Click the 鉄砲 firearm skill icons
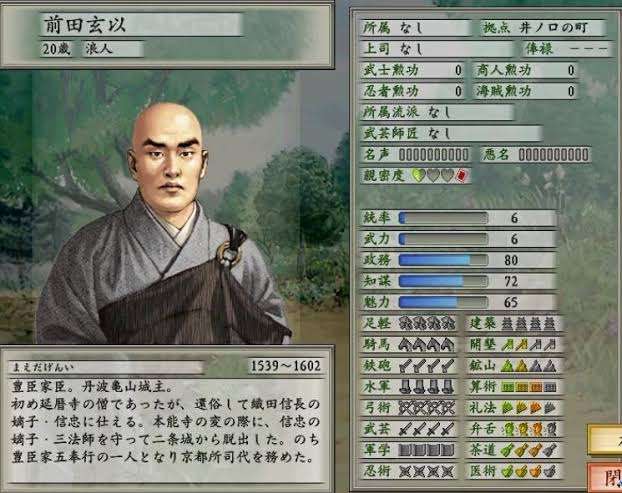622x493 pixels. 427,366
